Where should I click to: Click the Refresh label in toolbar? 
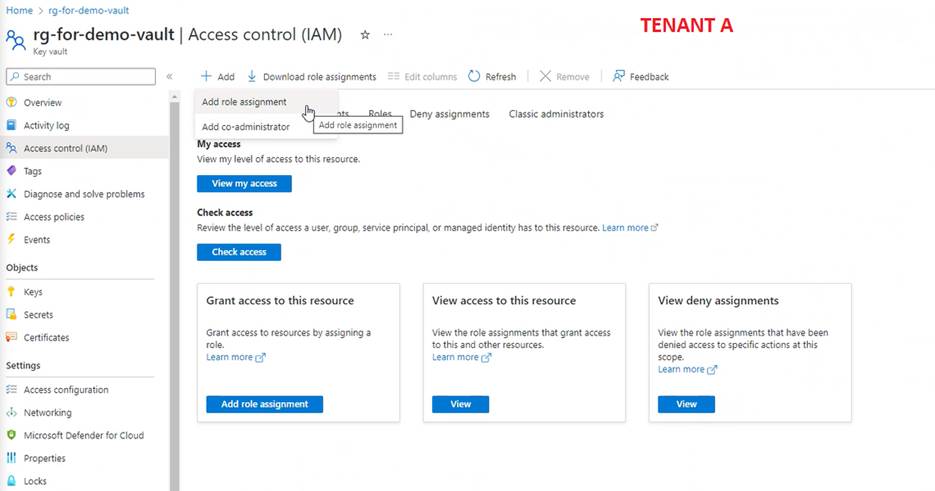point(500,76)
